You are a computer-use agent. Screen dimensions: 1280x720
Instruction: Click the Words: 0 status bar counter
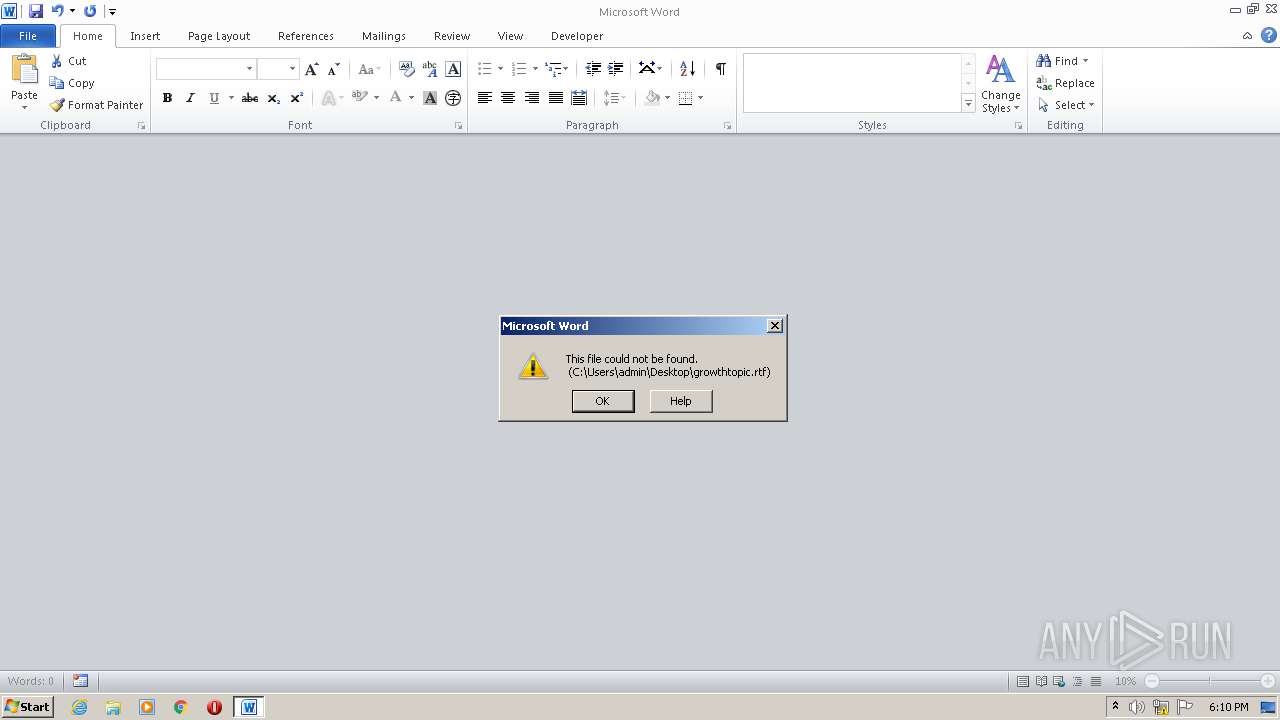(31, 681)
